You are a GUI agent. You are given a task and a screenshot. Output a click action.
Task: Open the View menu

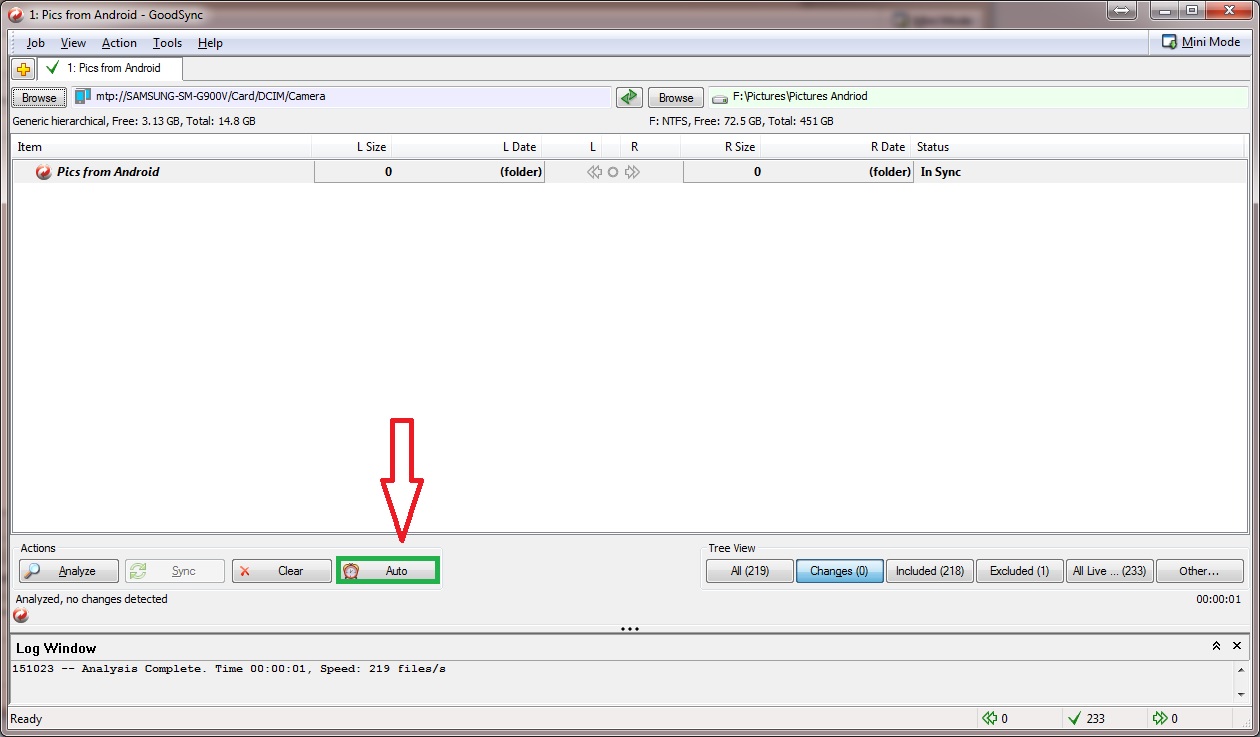point(73,43)
